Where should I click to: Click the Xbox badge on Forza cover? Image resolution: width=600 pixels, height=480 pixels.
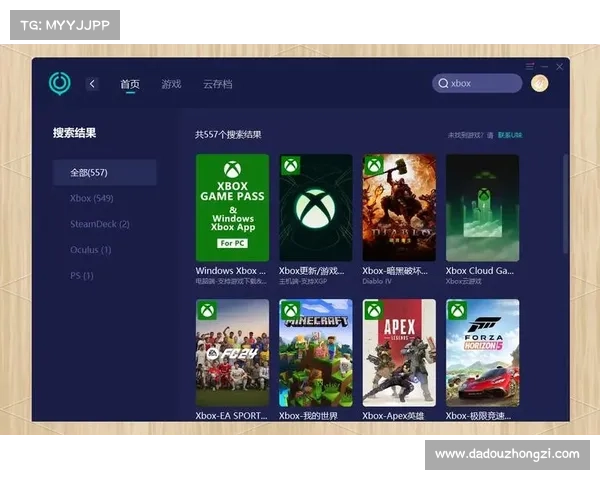click(457, 310)
